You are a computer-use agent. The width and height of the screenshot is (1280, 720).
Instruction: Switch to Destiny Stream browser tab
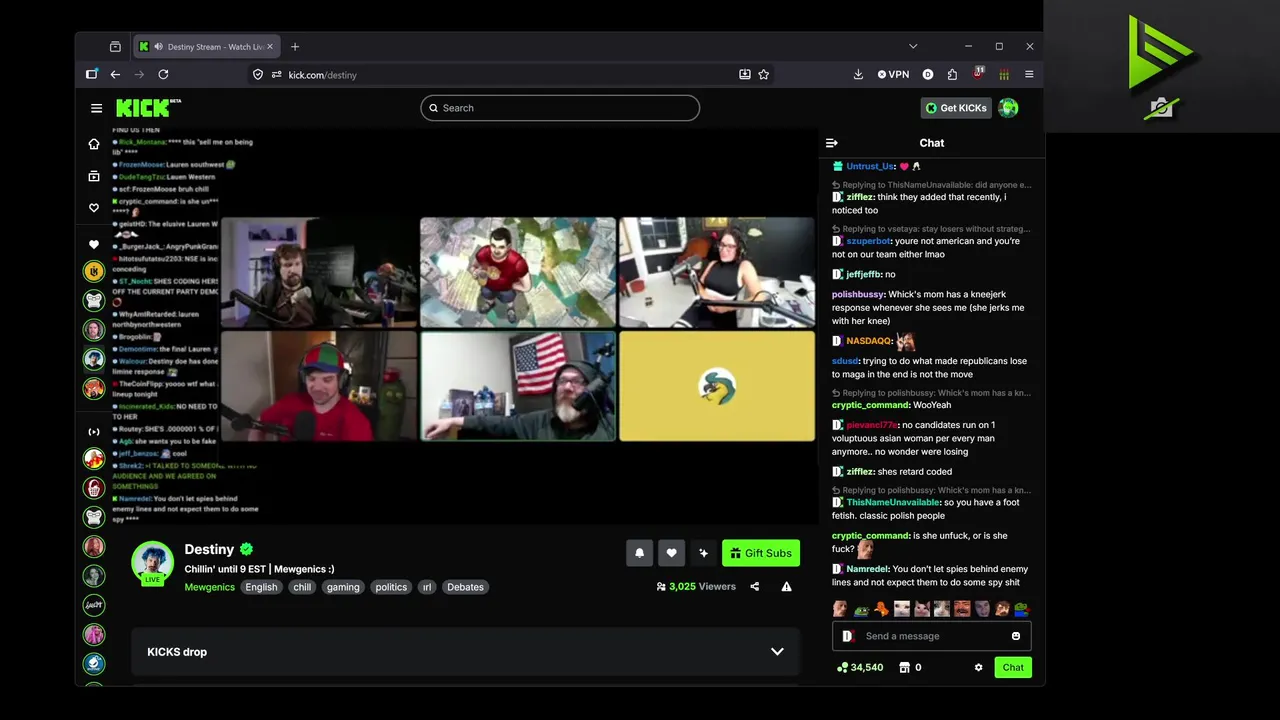coord(206,46)
